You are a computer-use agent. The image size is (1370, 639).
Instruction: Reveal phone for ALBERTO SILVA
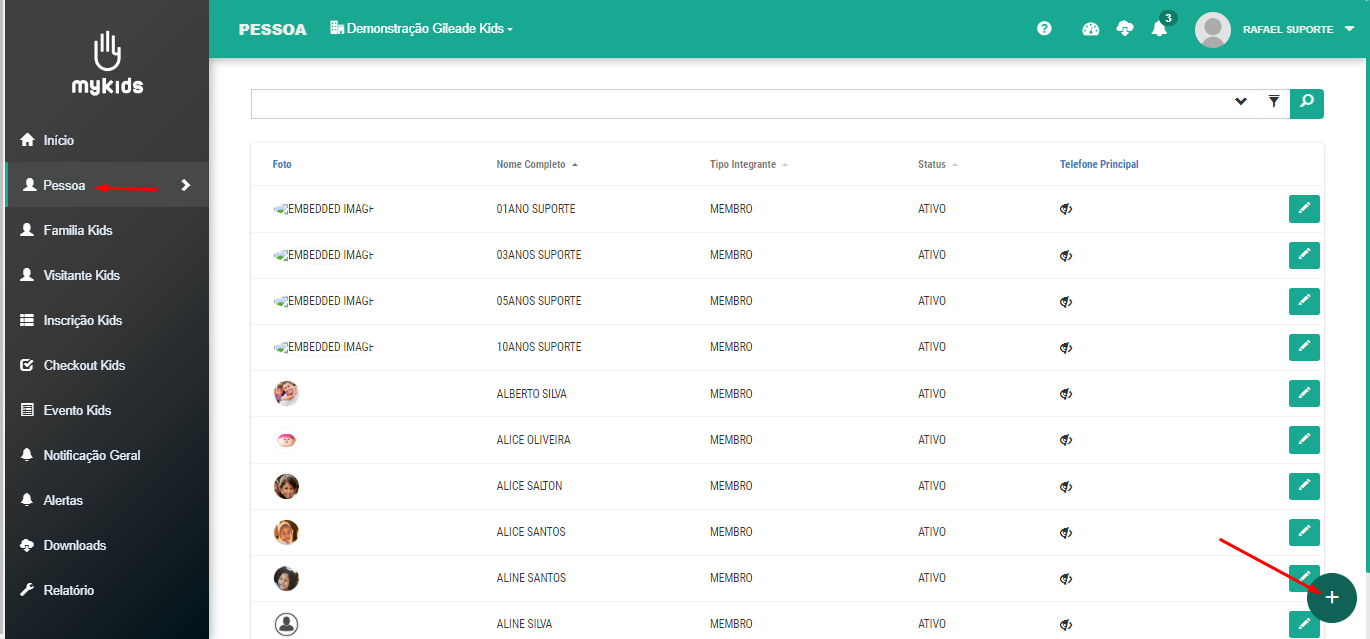pos(1066,394)
